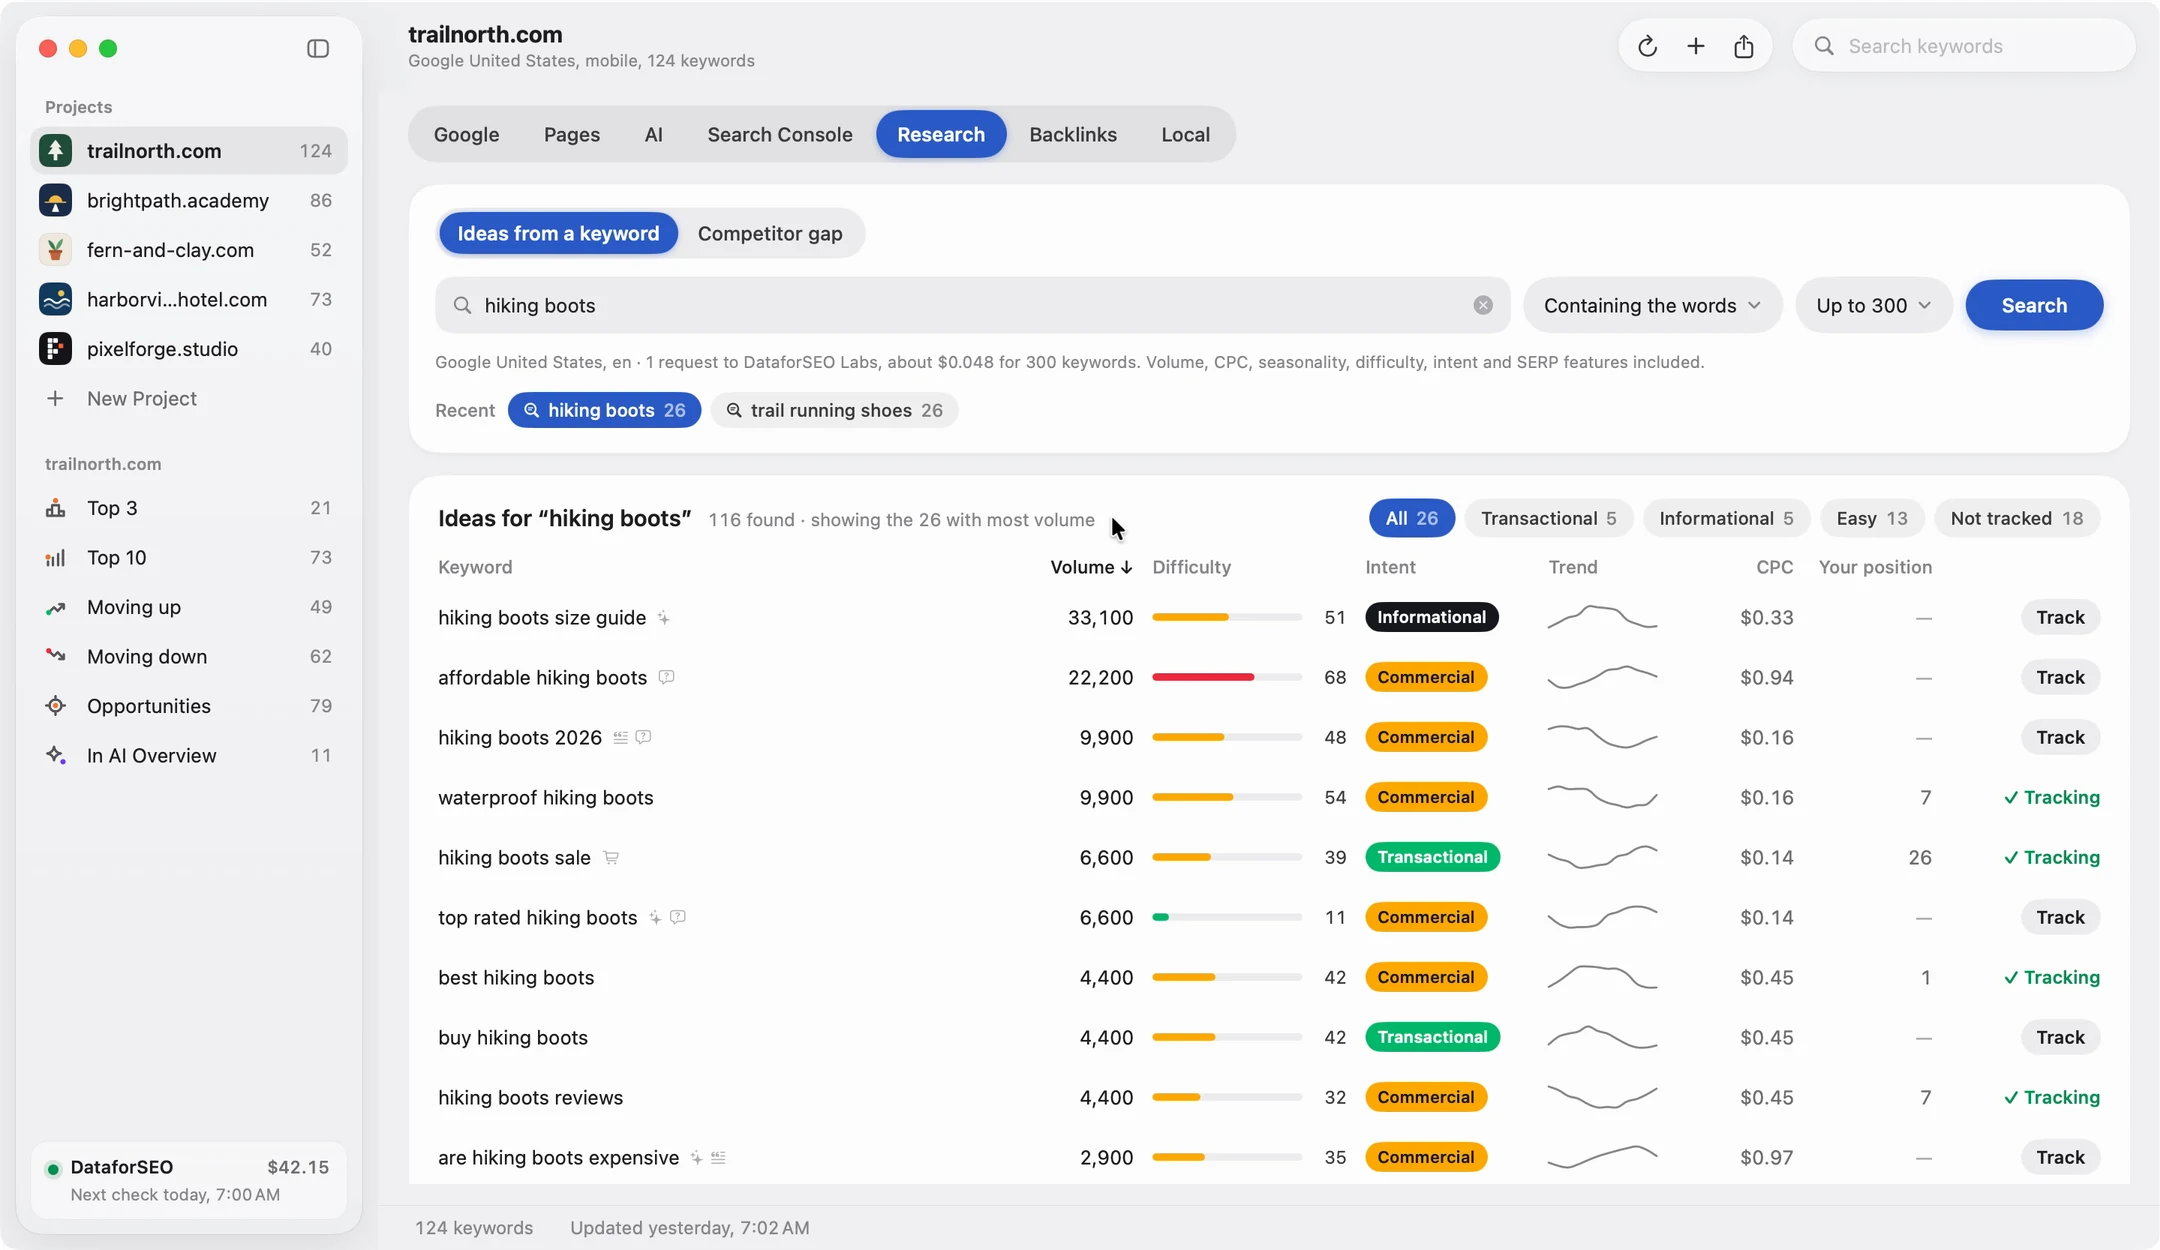Open the Top 10 bars icon
Viewport: 2160px width, 1250px height.
pos(55,558)
